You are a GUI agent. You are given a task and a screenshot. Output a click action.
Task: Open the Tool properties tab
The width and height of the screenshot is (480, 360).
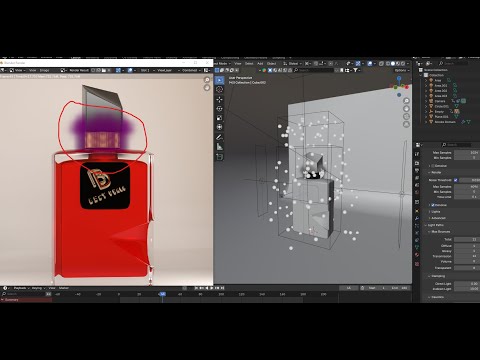tap(417, 154)
